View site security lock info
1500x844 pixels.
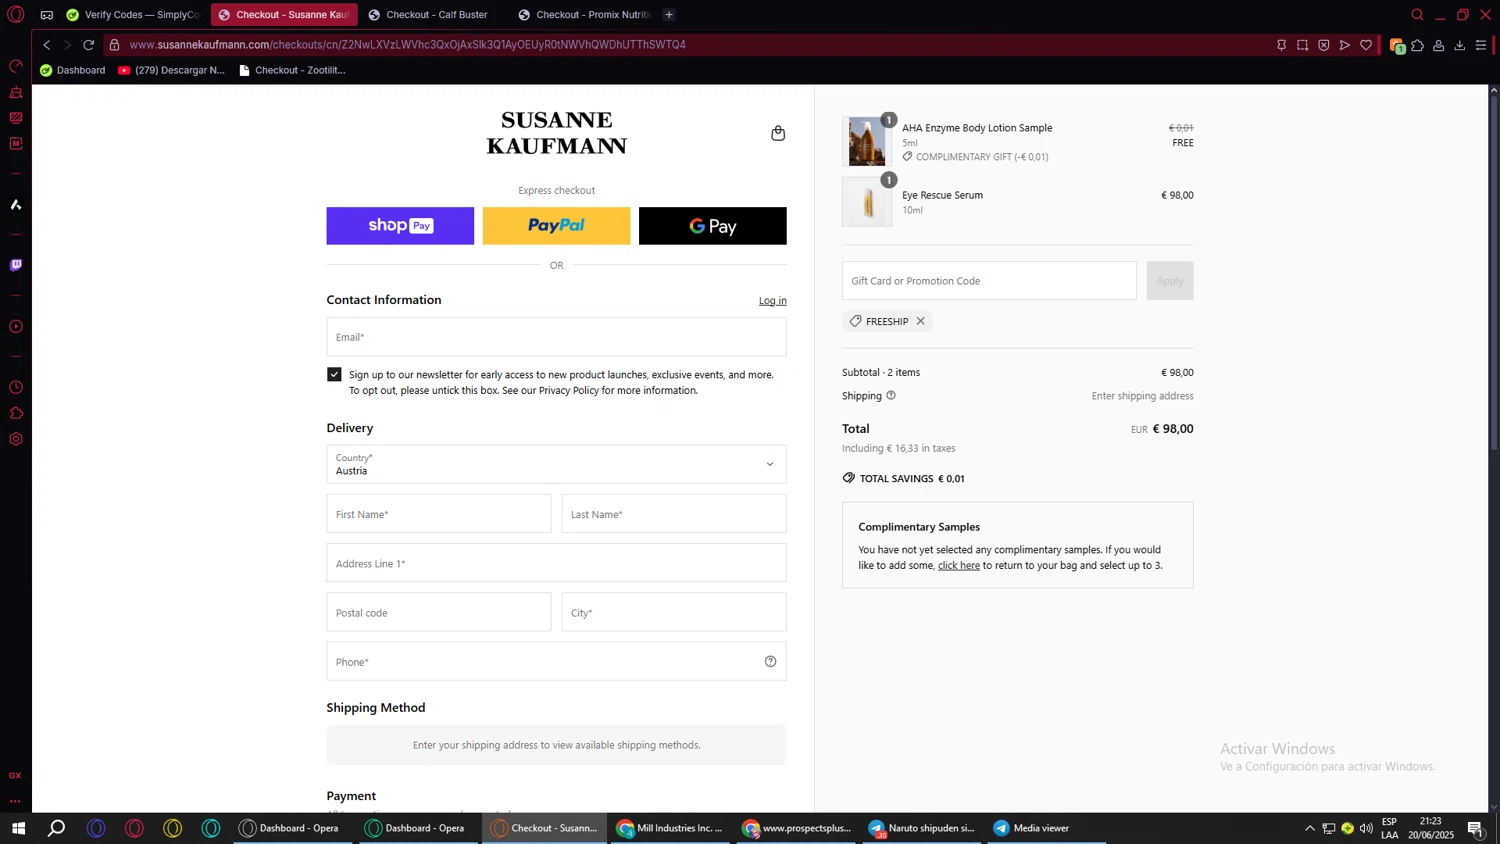click(115, 45)
